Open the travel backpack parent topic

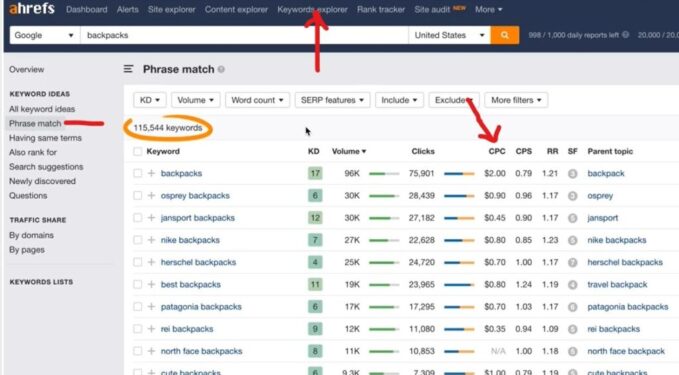(617, 284)
